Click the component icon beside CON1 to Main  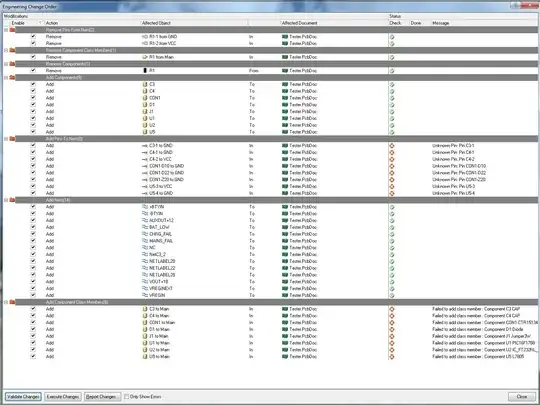(145, 322)
